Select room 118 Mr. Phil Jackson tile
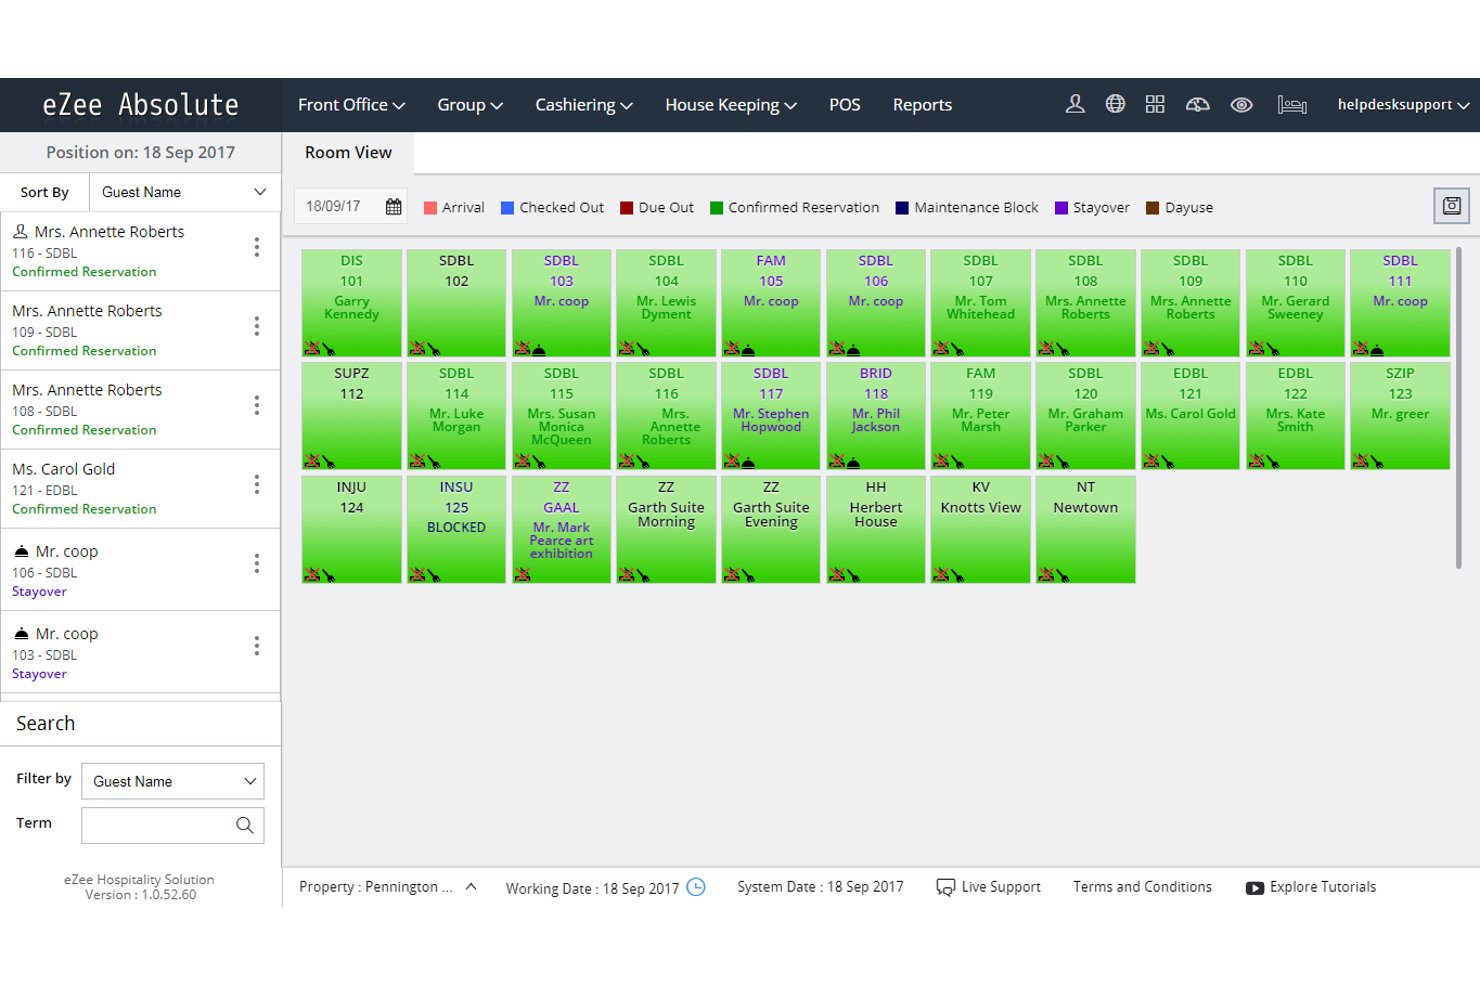 pyautogui.click(x=876, y=416)
